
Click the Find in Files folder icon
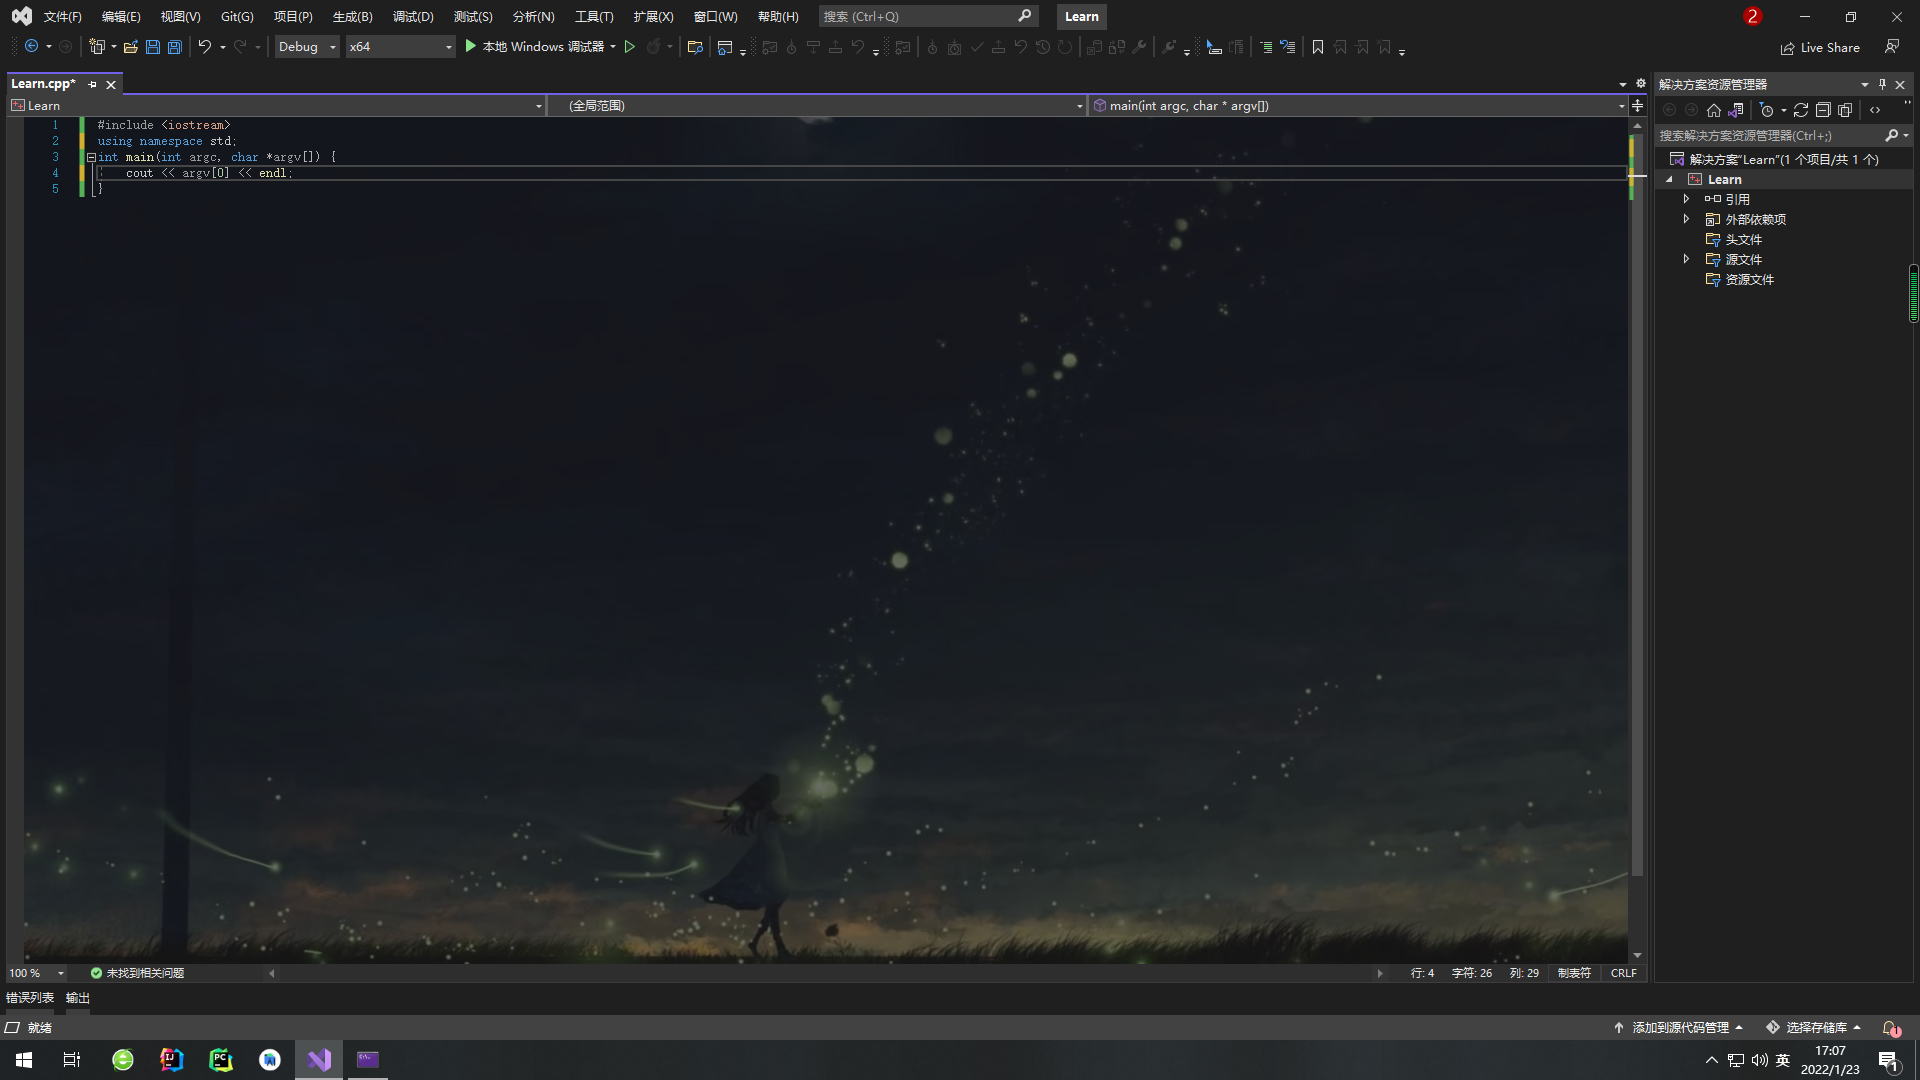(x=695, y=47)
